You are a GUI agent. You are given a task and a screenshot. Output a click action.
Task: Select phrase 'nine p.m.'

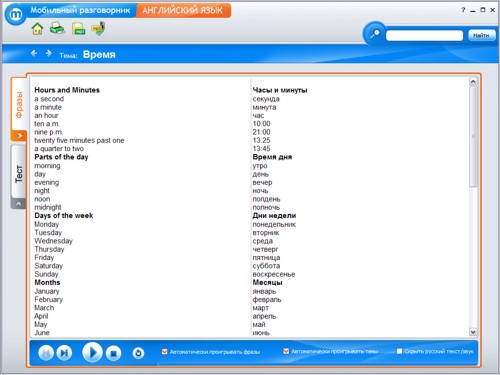pos(48,132)
